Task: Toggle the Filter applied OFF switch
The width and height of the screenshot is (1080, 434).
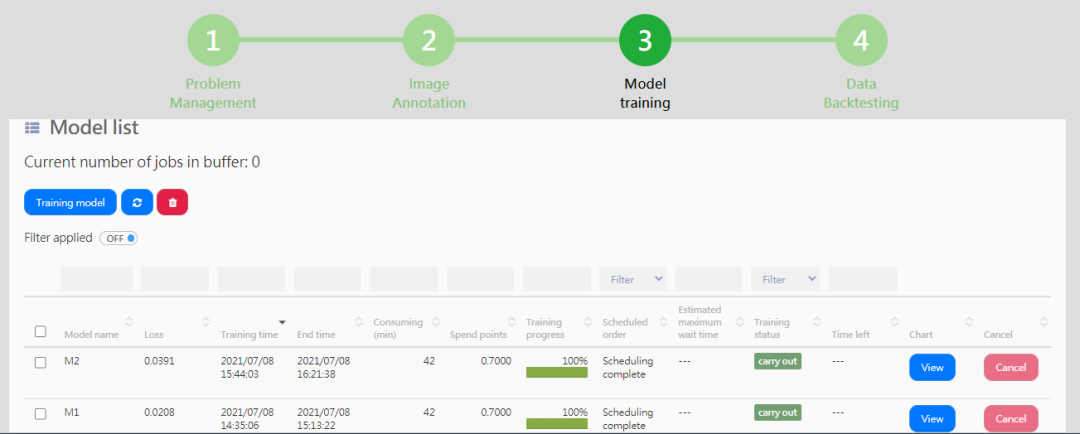Action: pyautogui.click(x=119, y=238)
